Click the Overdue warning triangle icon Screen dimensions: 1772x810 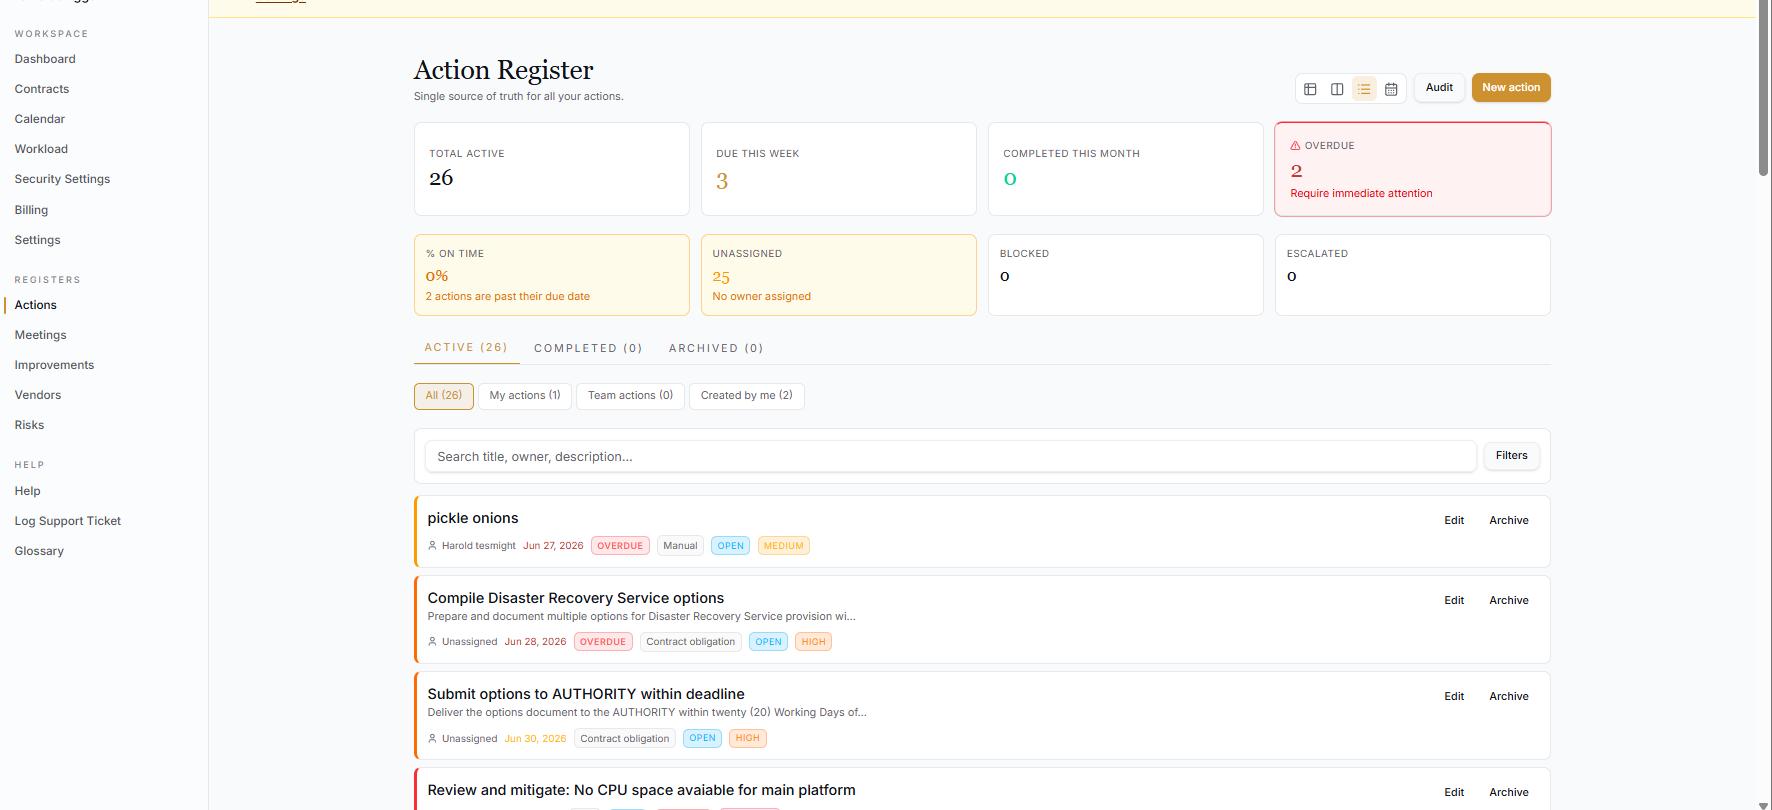[x=1295, y=146]
